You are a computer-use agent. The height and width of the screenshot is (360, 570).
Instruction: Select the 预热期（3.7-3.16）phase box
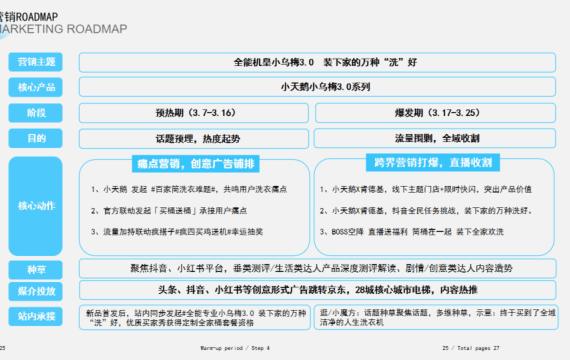(194, 113)
